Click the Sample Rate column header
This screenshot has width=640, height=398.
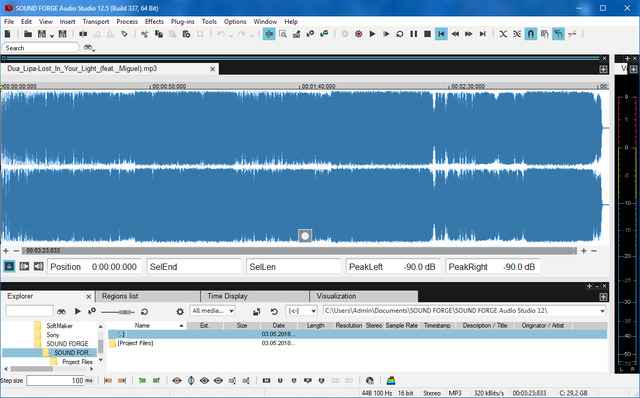tap(402, 326)
